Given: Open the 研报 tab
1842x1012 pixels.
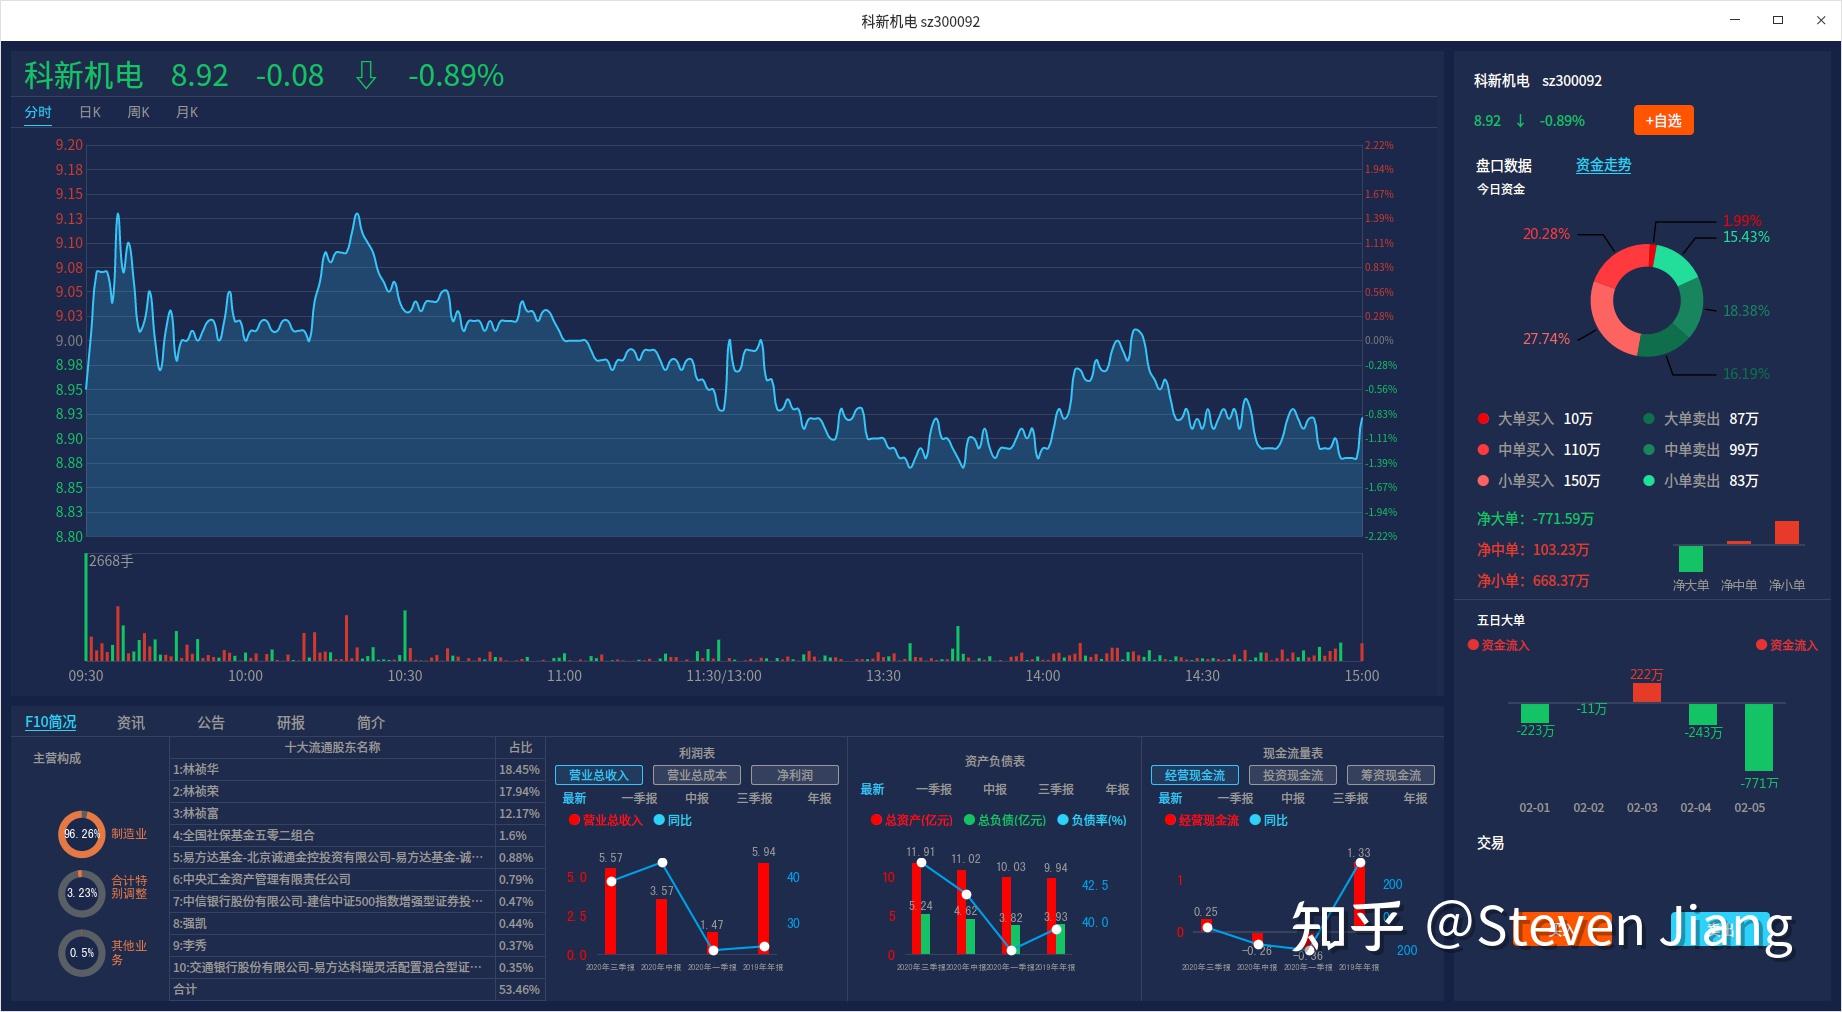Looking at the screenshot, I should pos(290,722).
